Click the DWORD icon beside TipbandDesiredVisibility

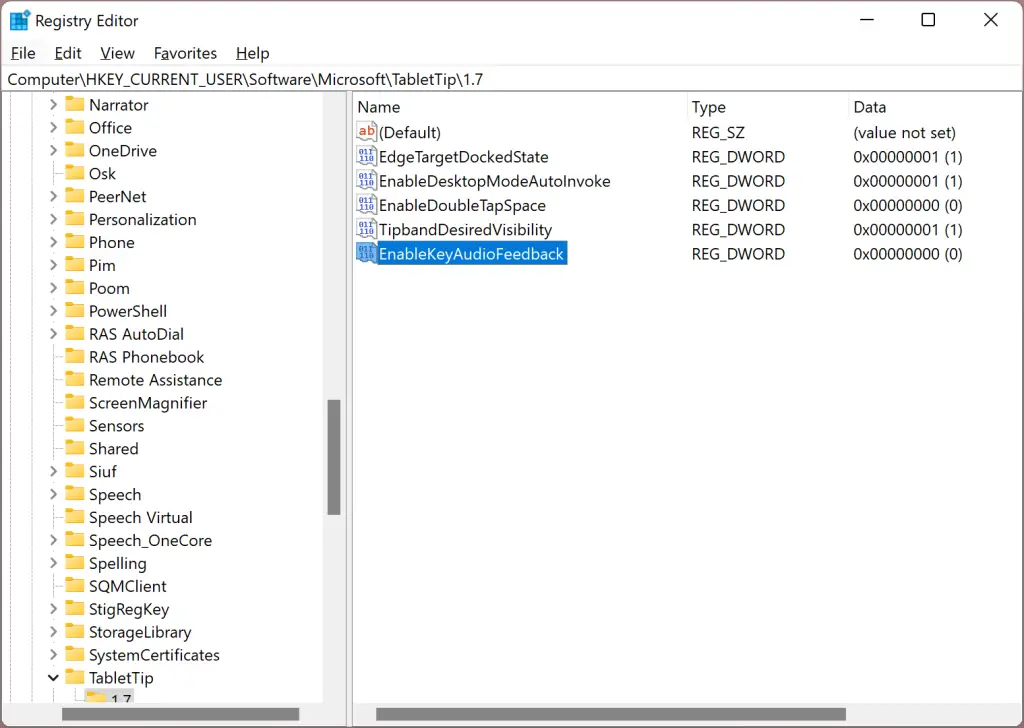point(366,230)
